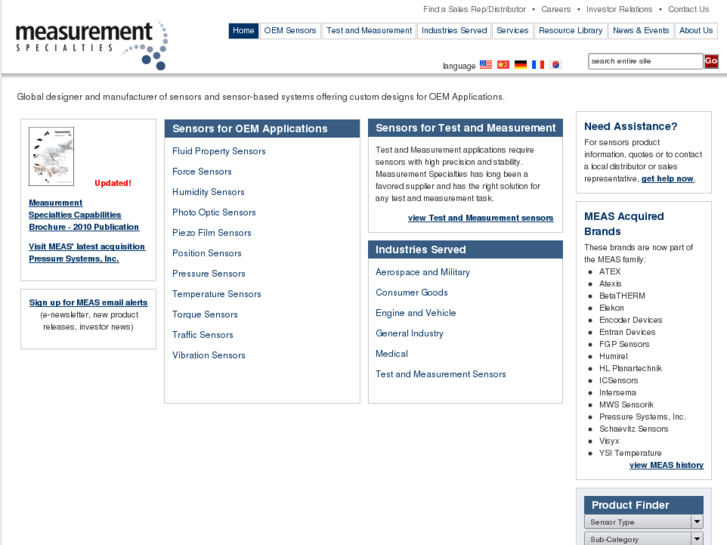This screenshot has width=727, height=545.
Task: Go to the About Us menu
Action: pos(696,31)
